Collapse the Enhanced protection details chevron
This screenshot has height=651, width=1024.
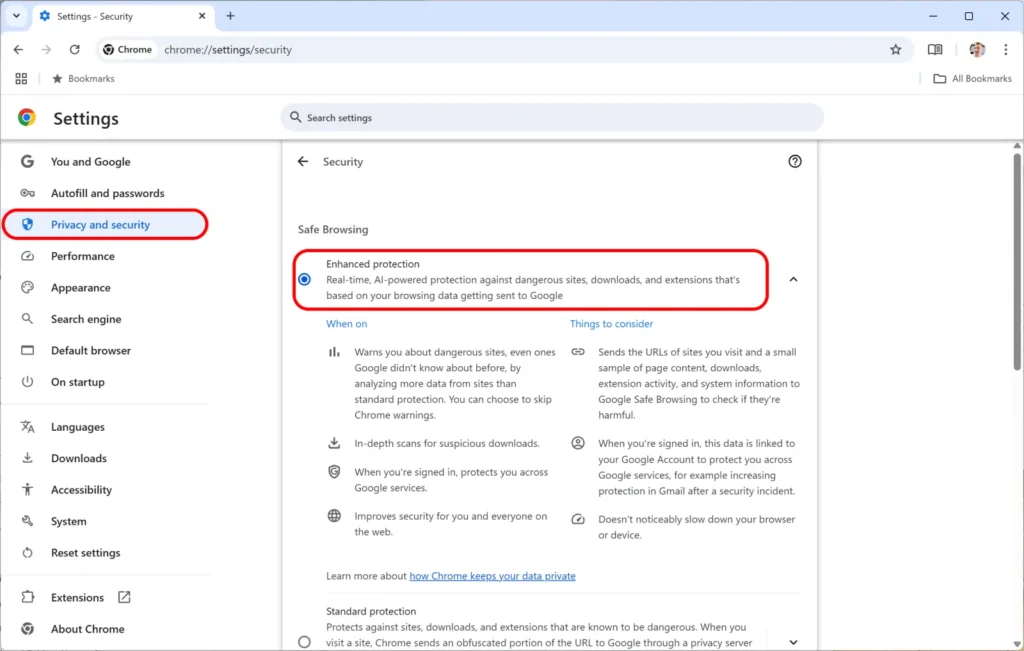793,280
